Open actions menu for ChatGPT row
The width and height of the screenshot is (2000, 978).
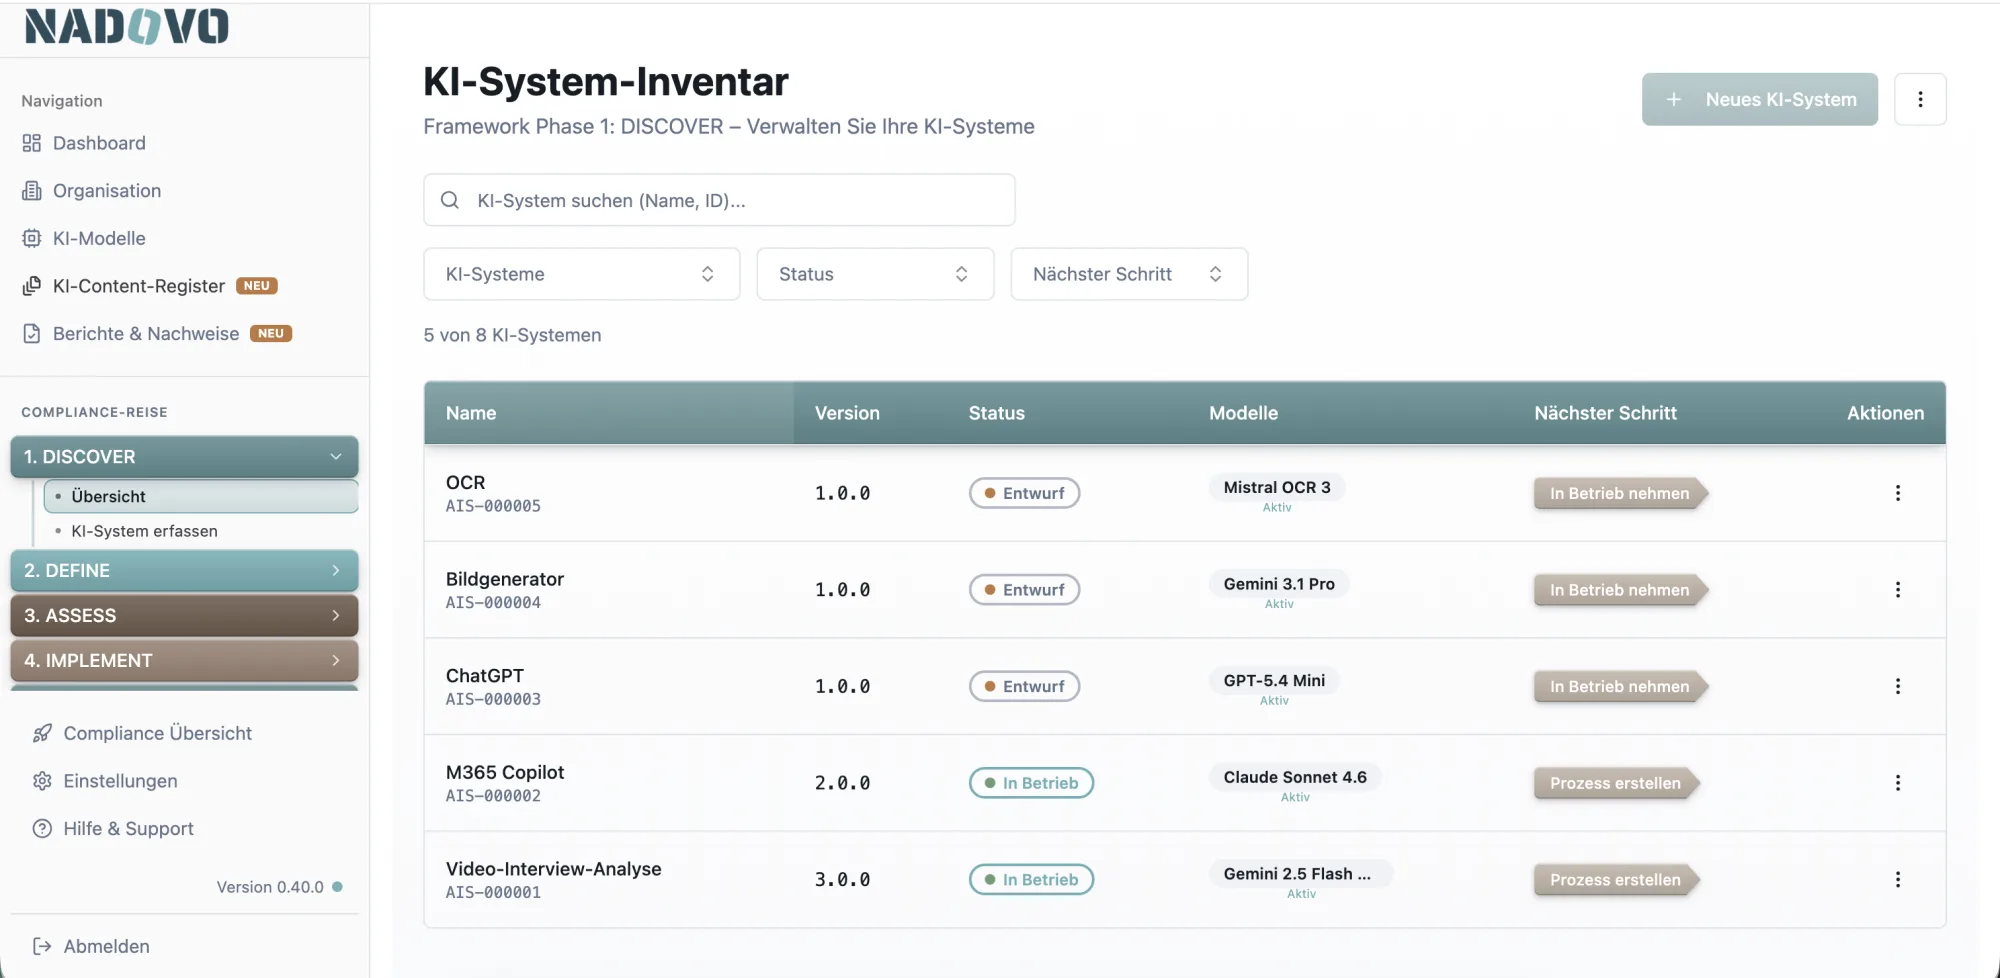(x=1898, y=686)
